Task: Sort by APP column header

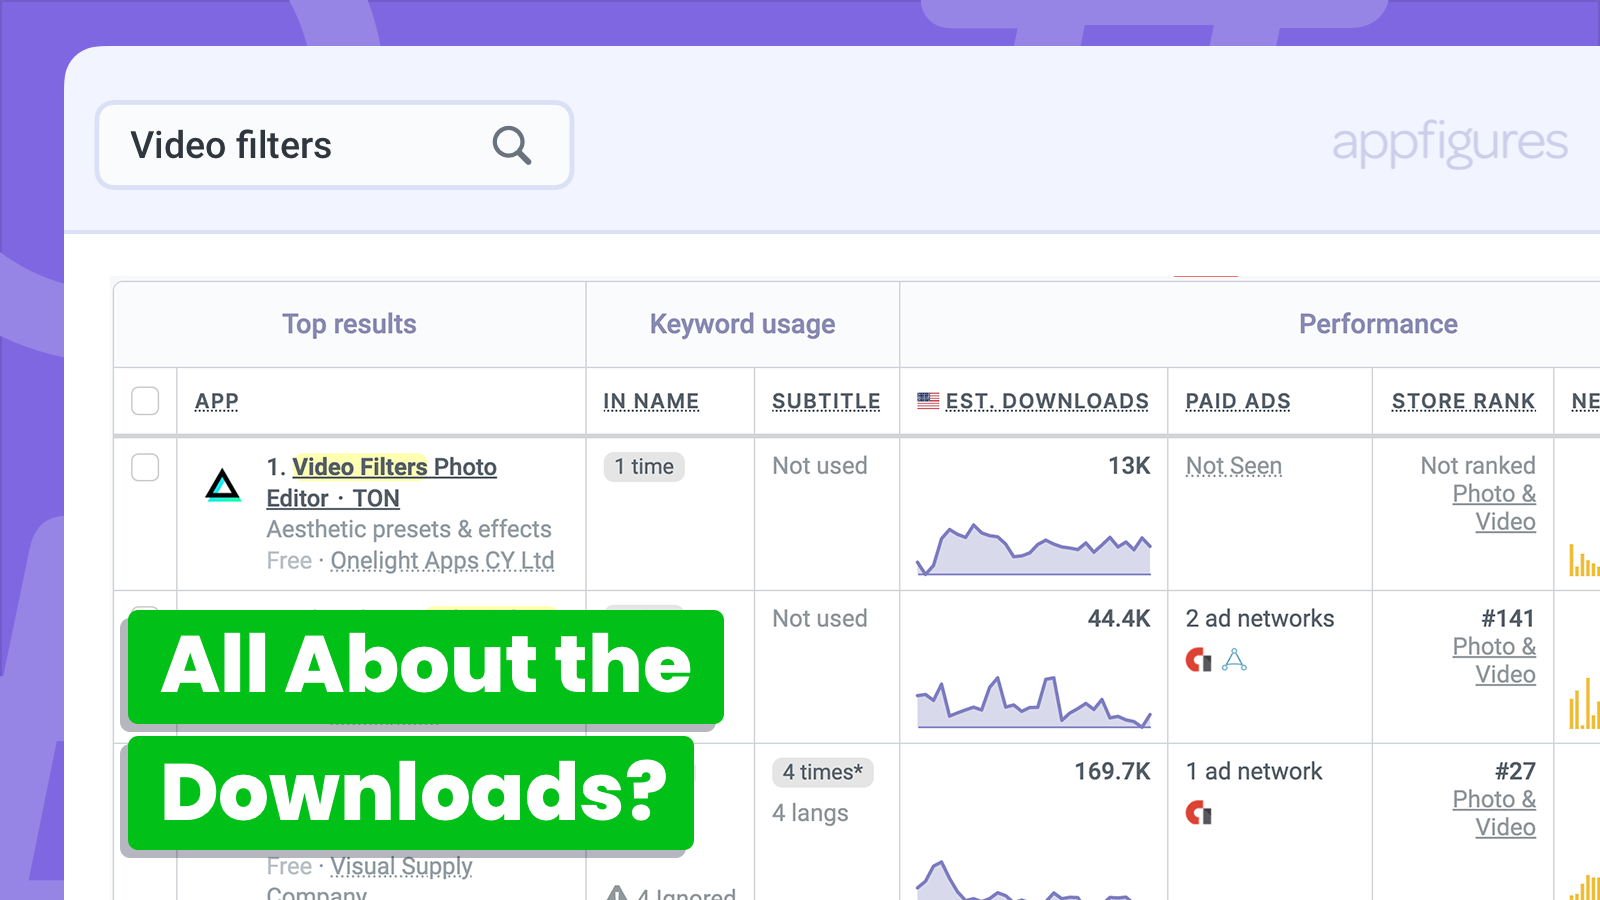Action: pos(217,401)
